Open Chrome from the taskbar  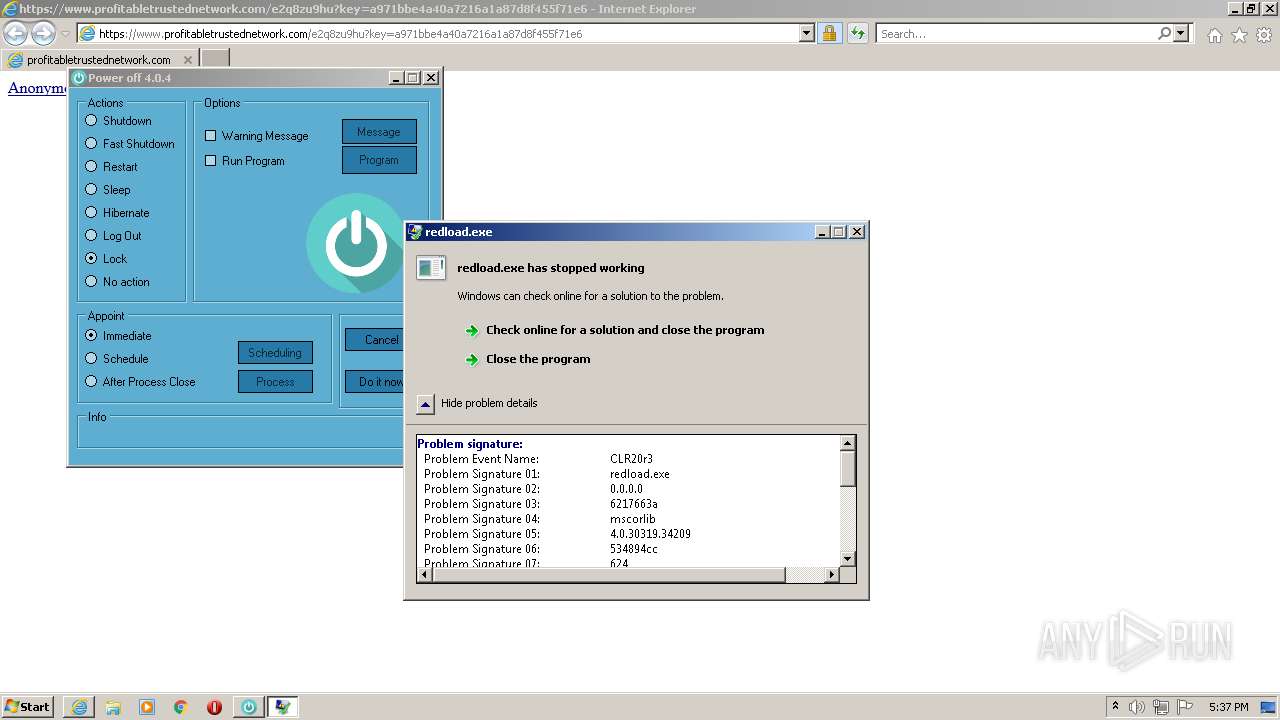click(181, 707)
